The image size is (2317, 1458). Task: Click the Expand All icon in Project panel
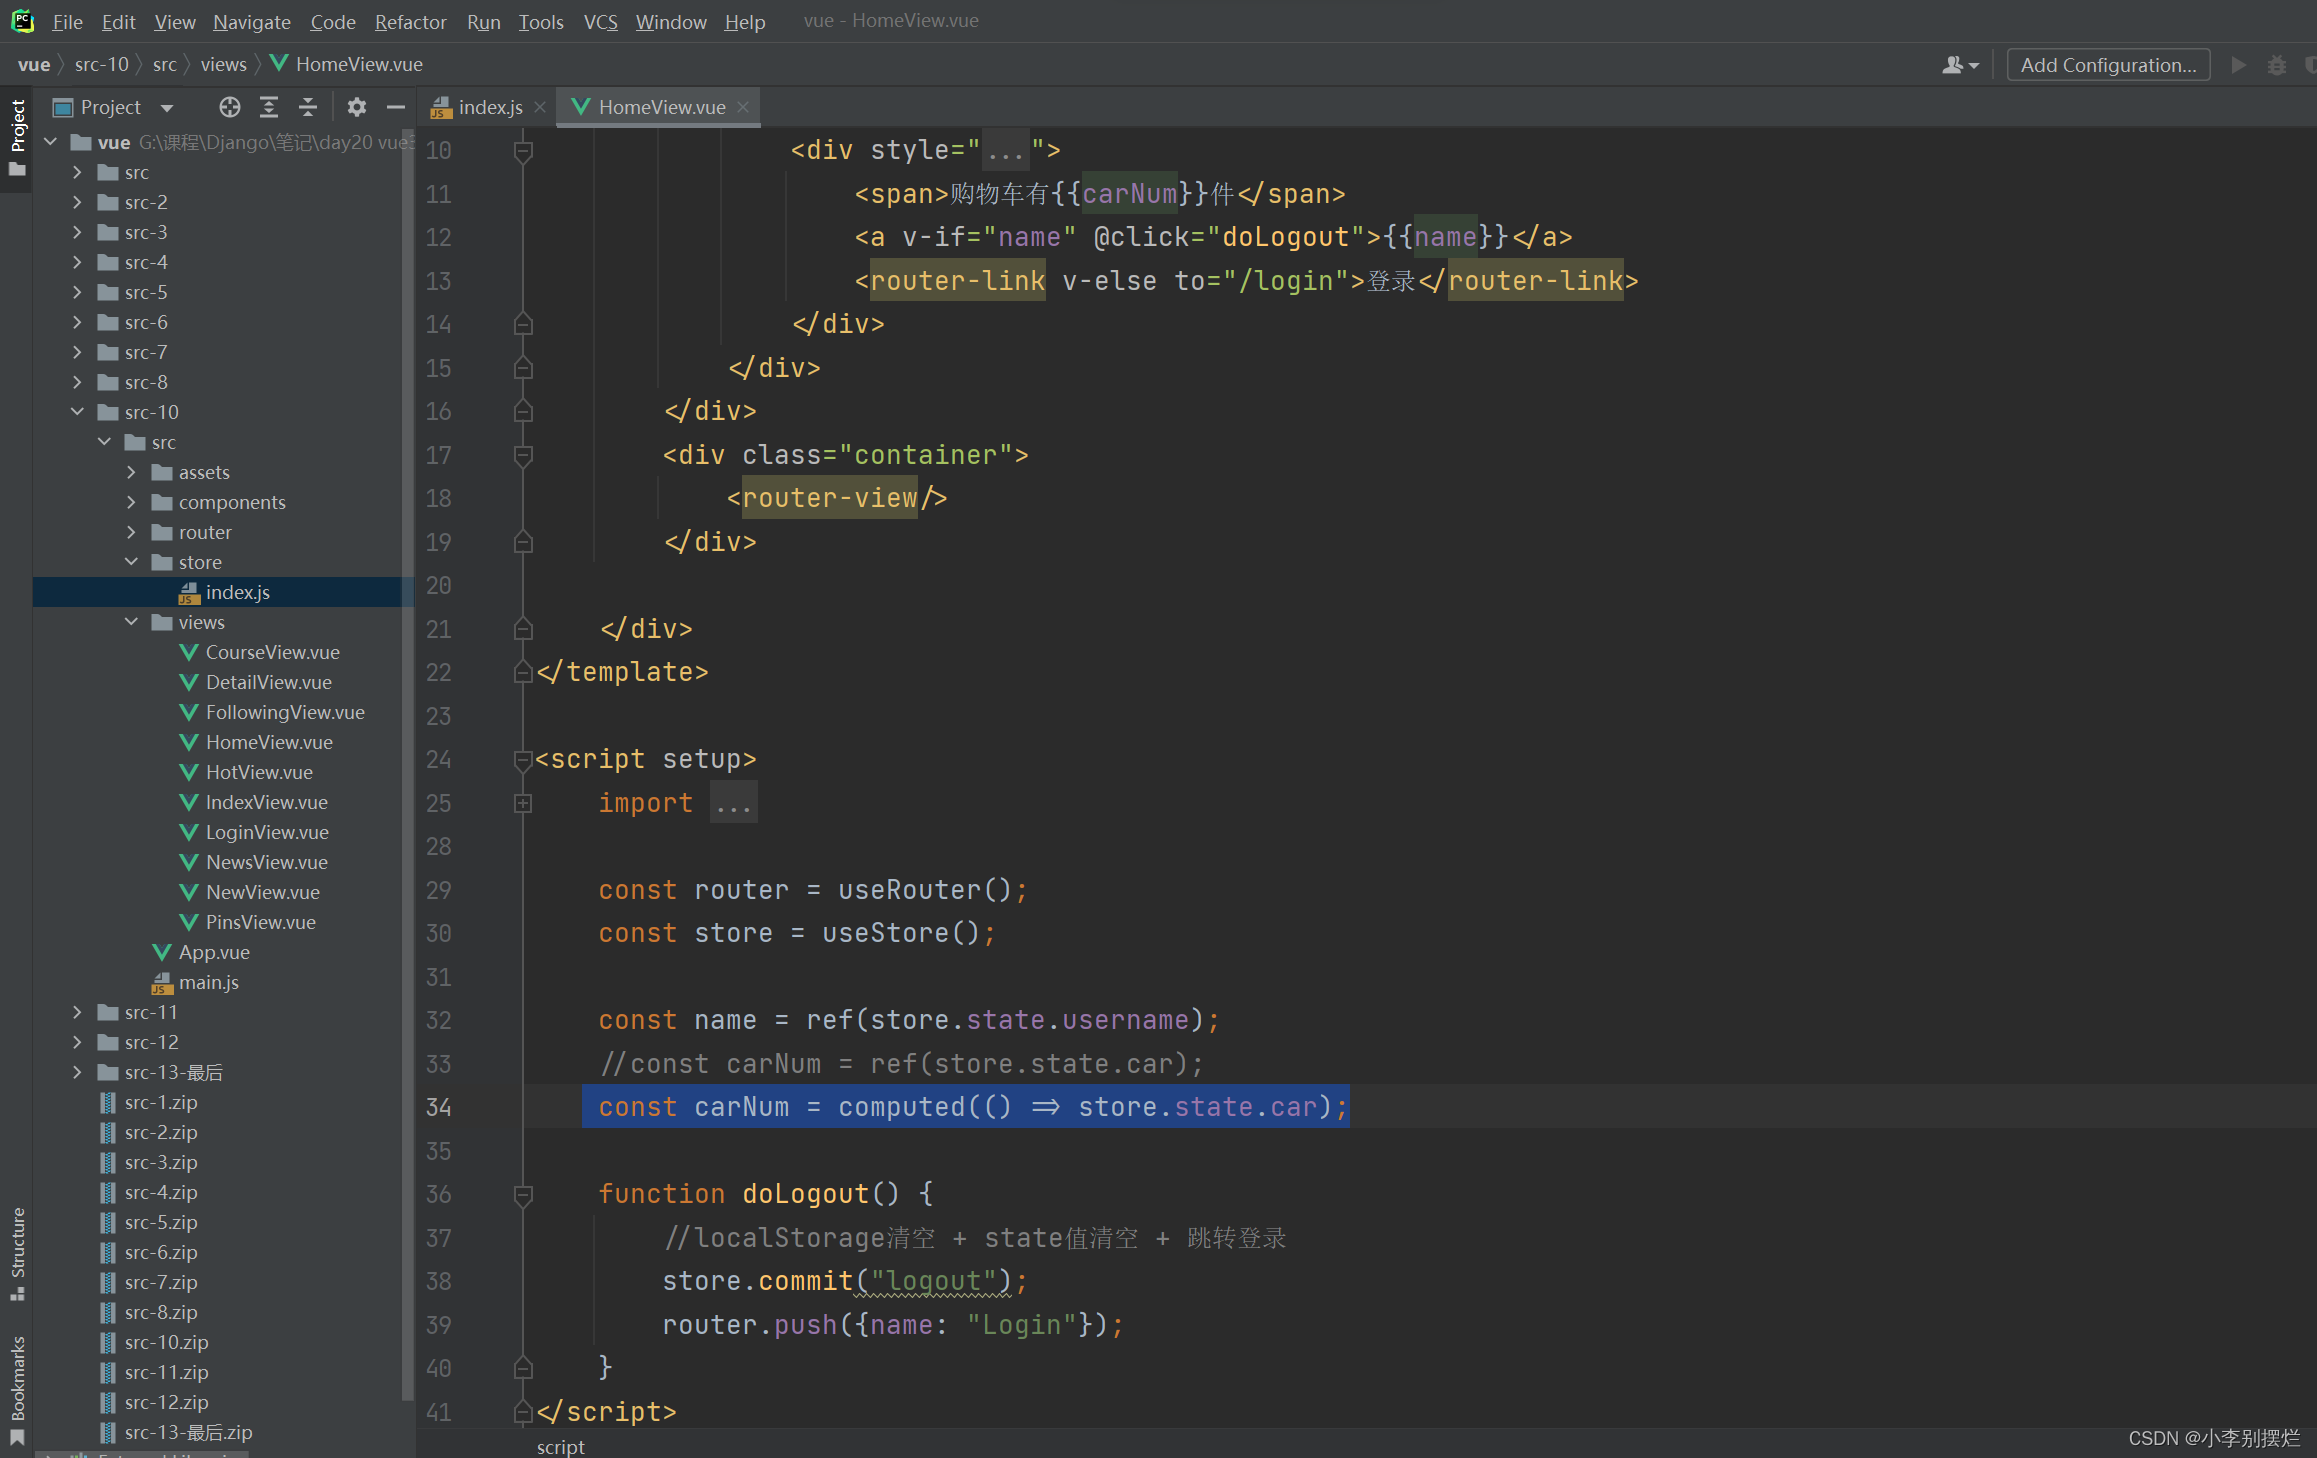269,107
